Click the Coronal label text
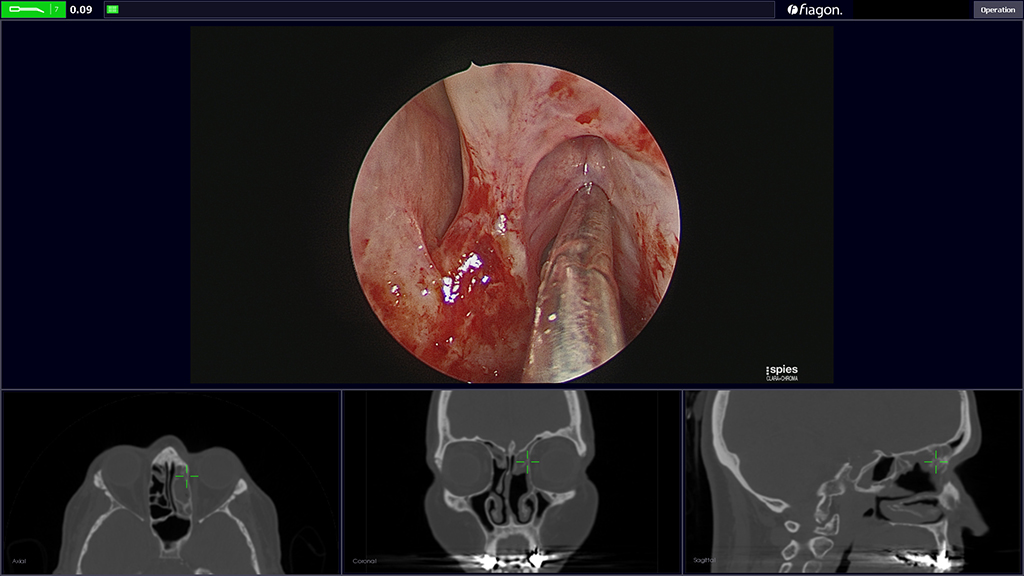 tap(366, 561)
